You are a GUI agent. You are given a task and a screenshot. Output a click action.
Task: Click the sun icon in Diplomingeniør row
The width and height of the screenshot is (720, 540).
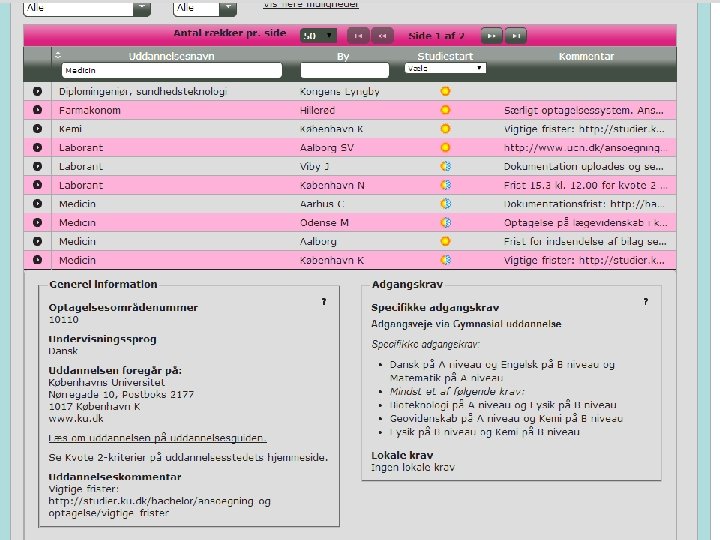pos(445,91)
